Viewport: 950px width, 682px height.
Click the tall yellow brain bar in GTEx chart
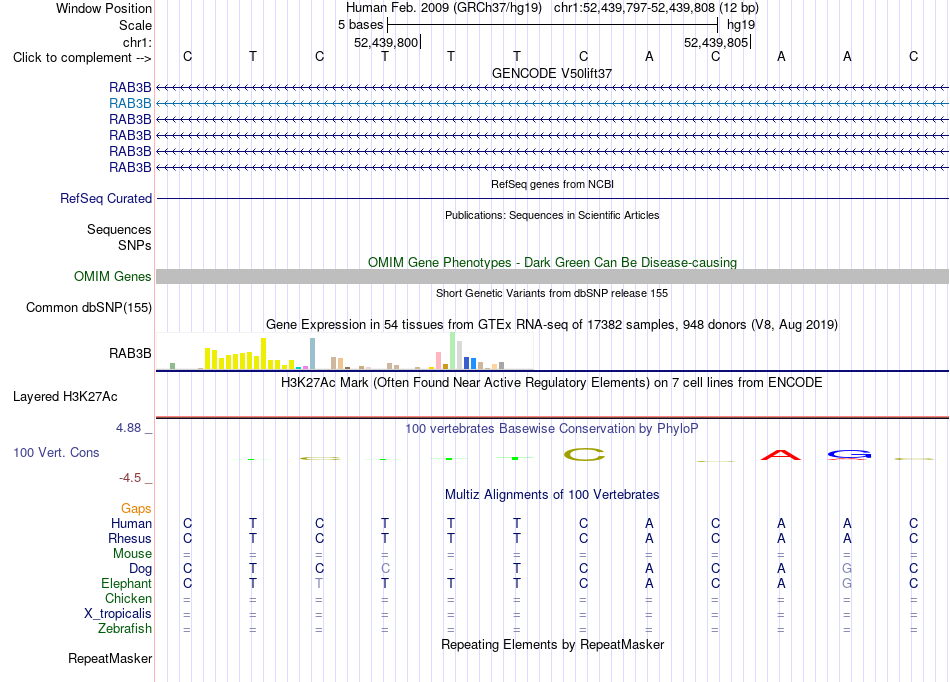tap(264, 354)
